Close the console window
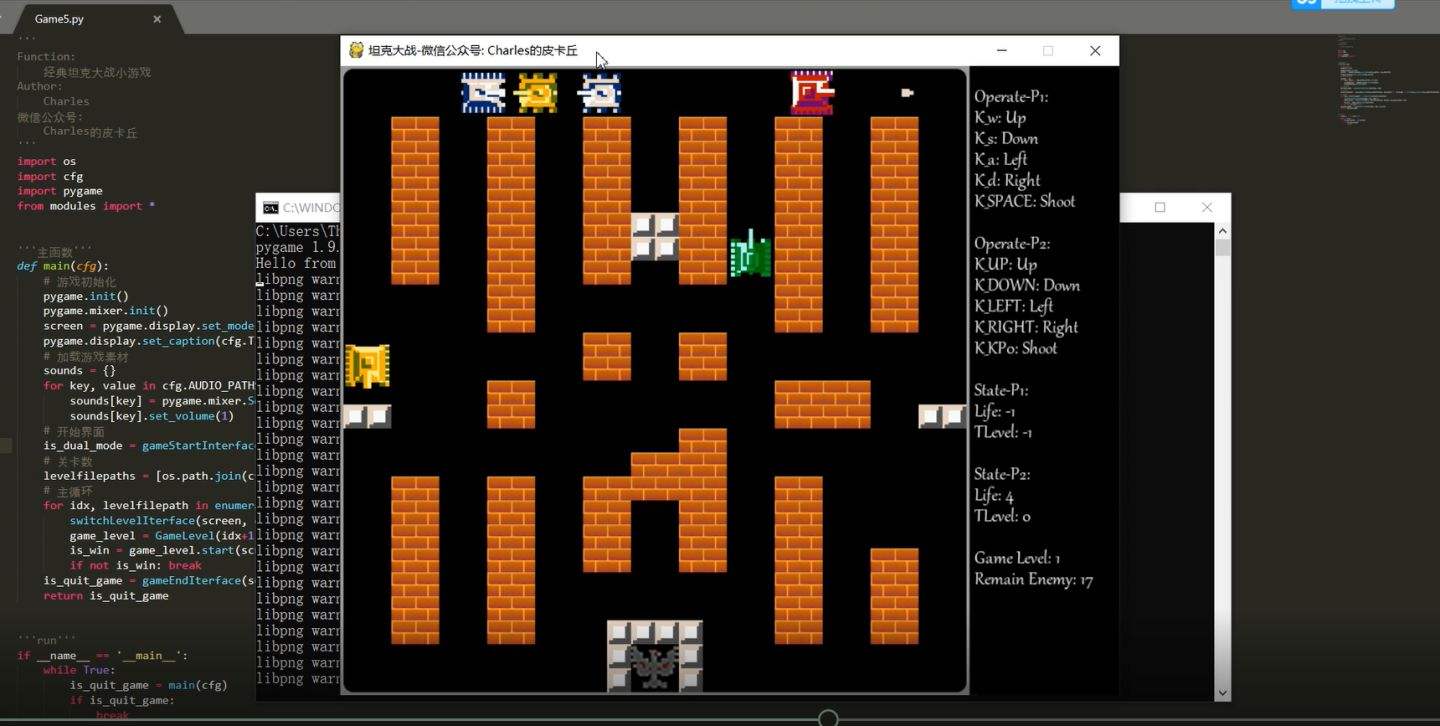1440x726 pixels. point(1207,207)
